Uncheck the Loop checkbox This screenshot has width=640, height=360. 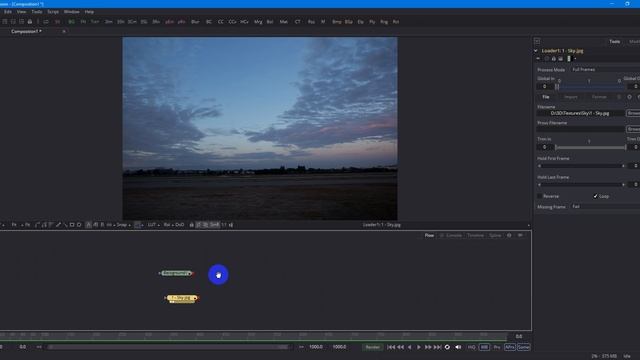[x=595, y=196]
